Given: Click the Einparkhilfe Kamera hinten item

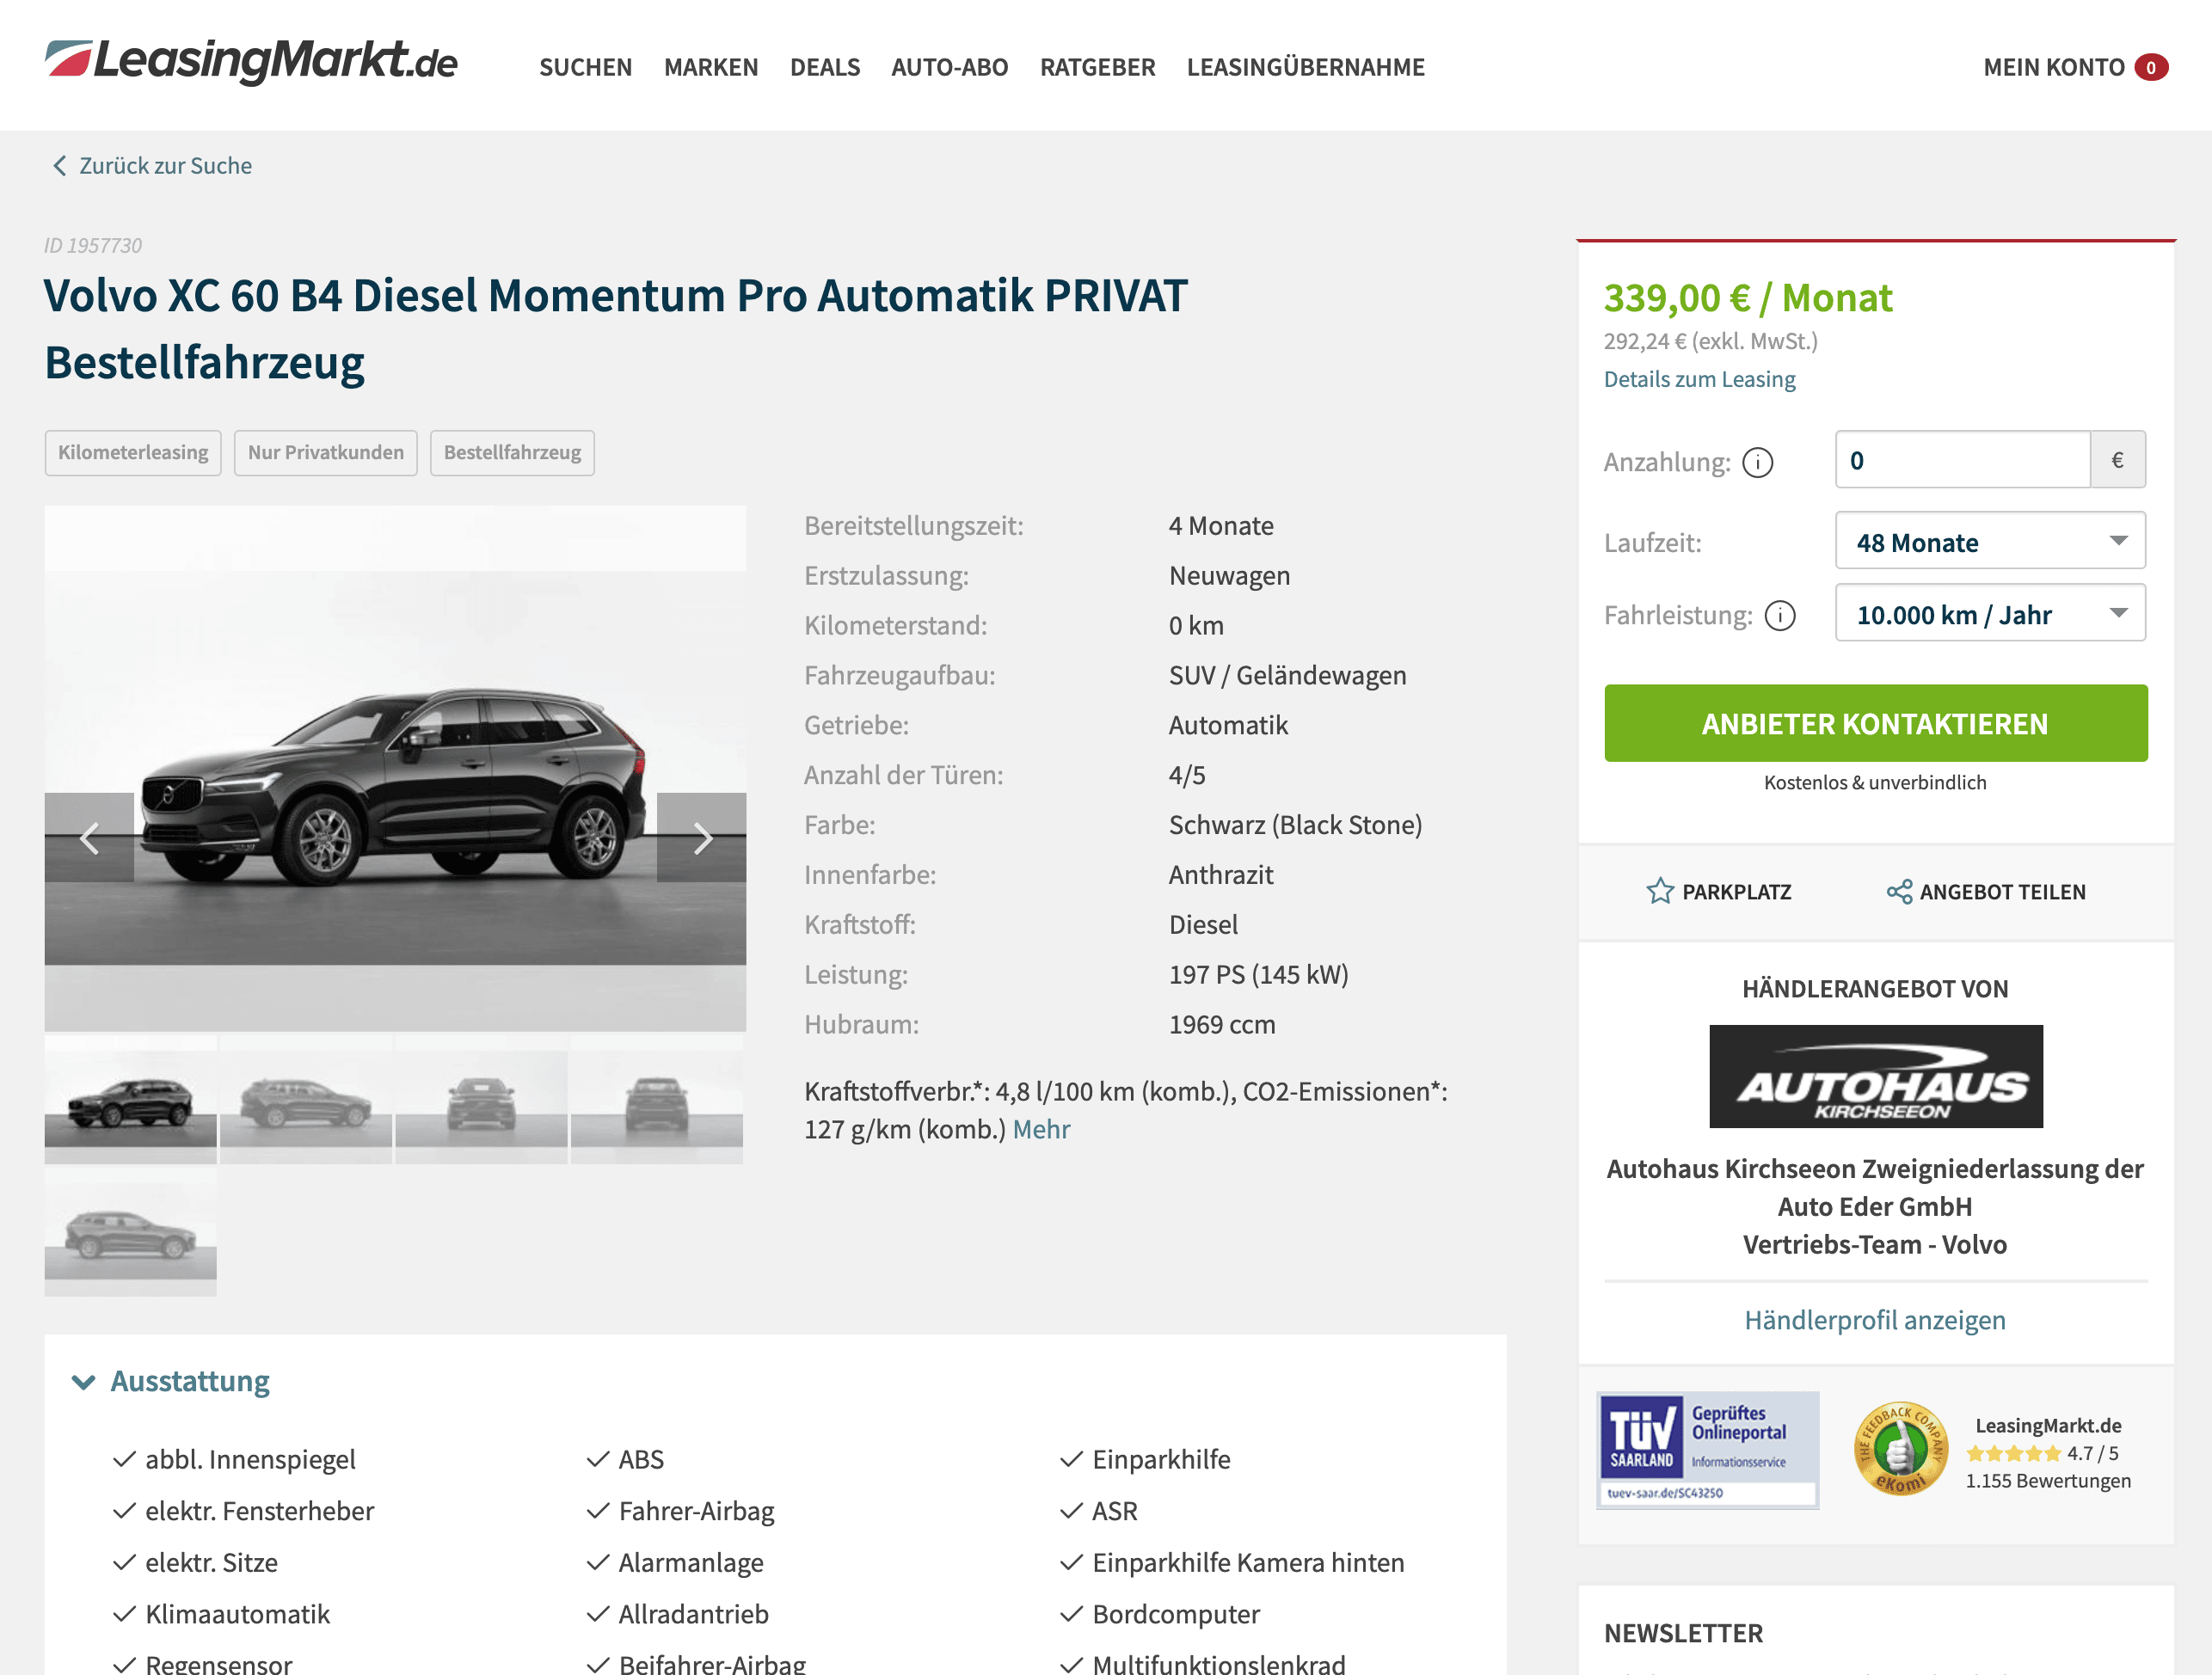Looking at the screenshot, I should [x=1248, y=1563].
